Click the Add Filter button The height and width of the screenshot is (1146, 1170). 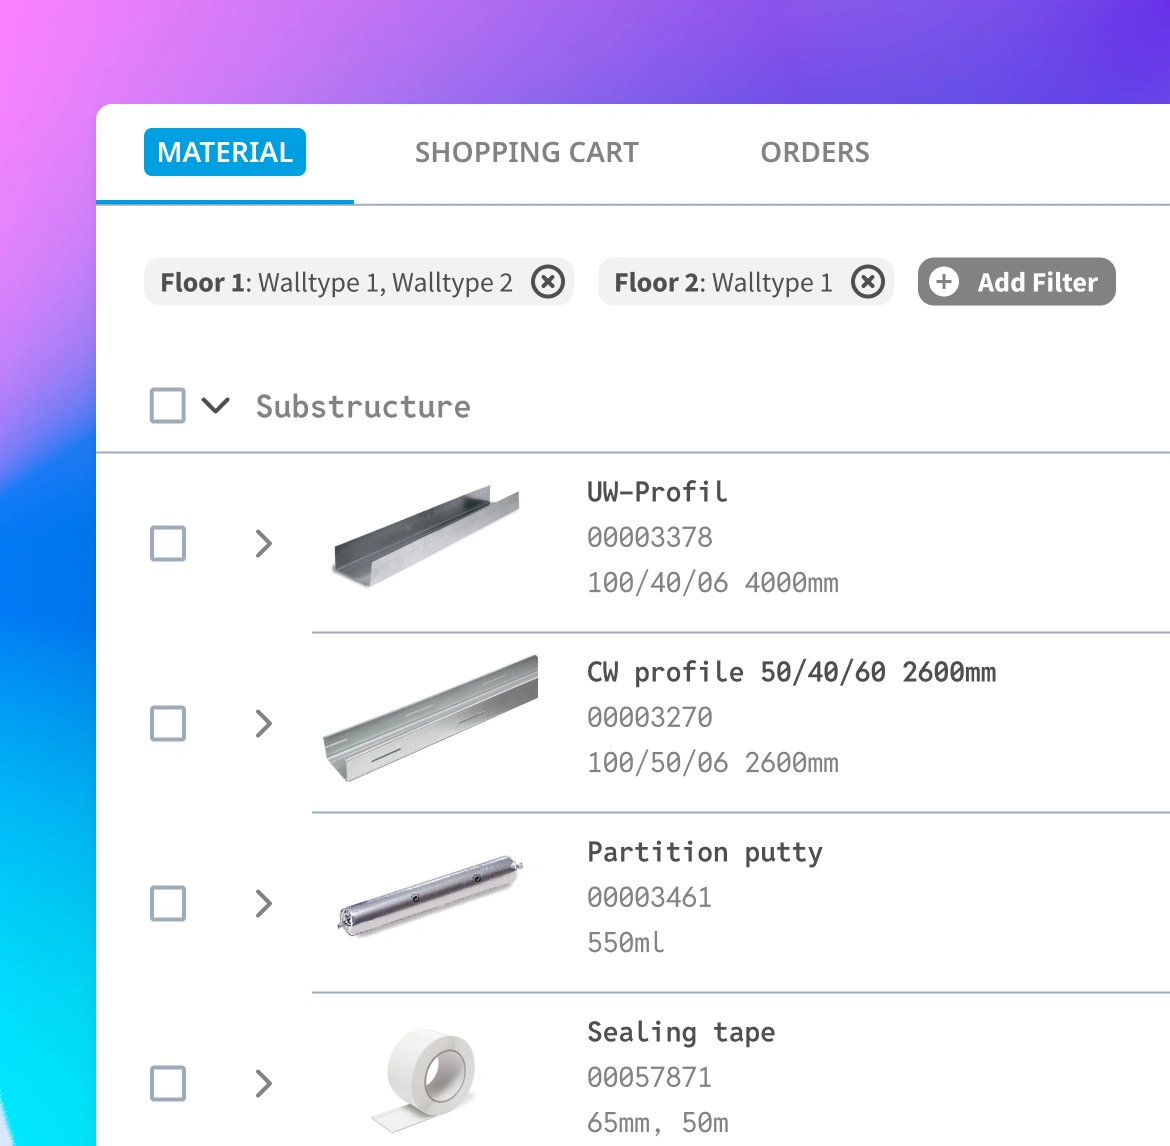pyautogui.click(x=1016, y=282)
